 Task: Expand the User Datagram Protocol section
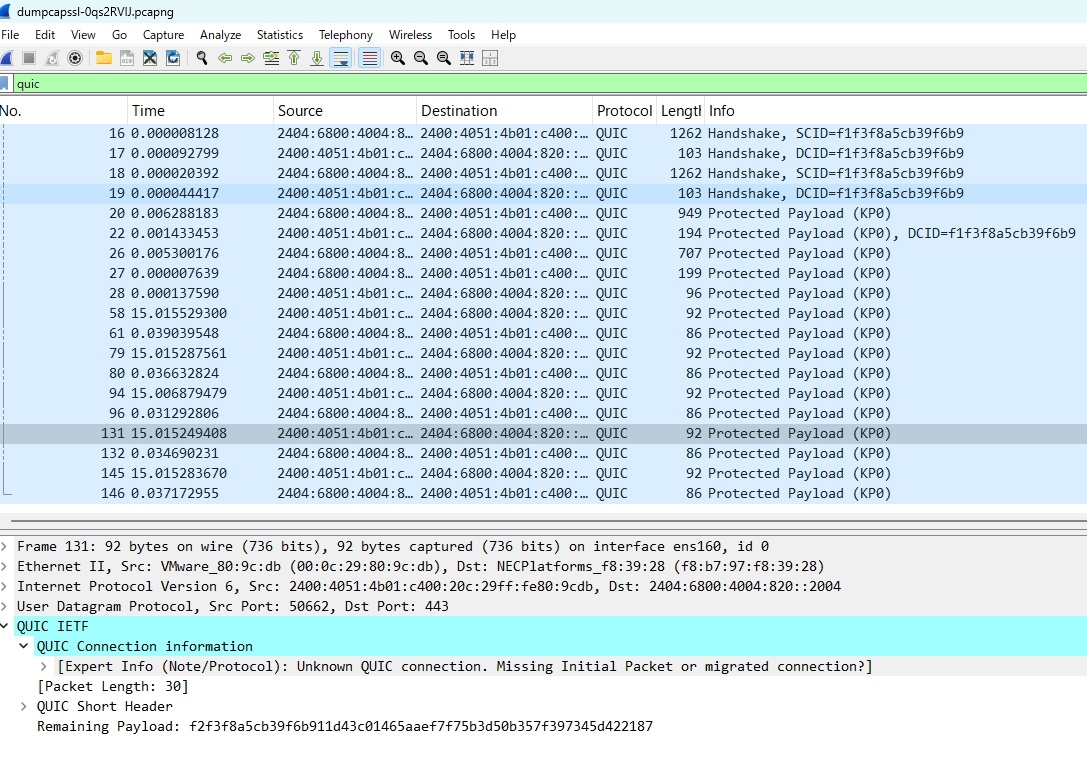pos(5,607)
